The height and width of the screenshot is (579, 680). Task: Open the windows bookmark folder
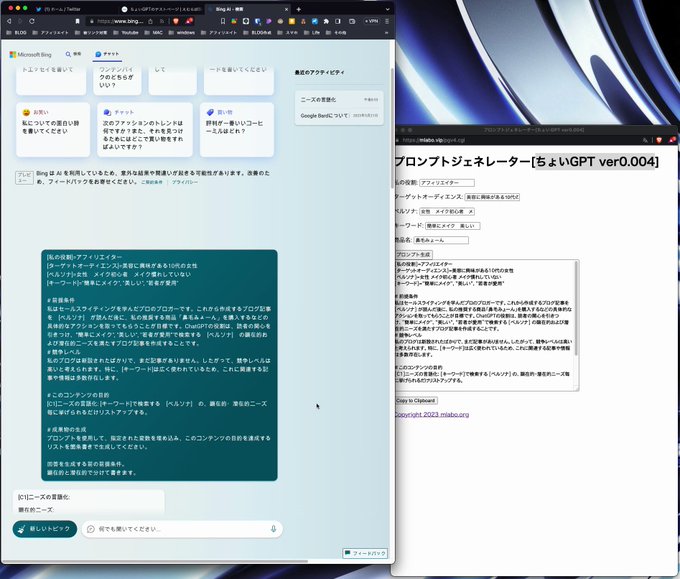[182, 33]
